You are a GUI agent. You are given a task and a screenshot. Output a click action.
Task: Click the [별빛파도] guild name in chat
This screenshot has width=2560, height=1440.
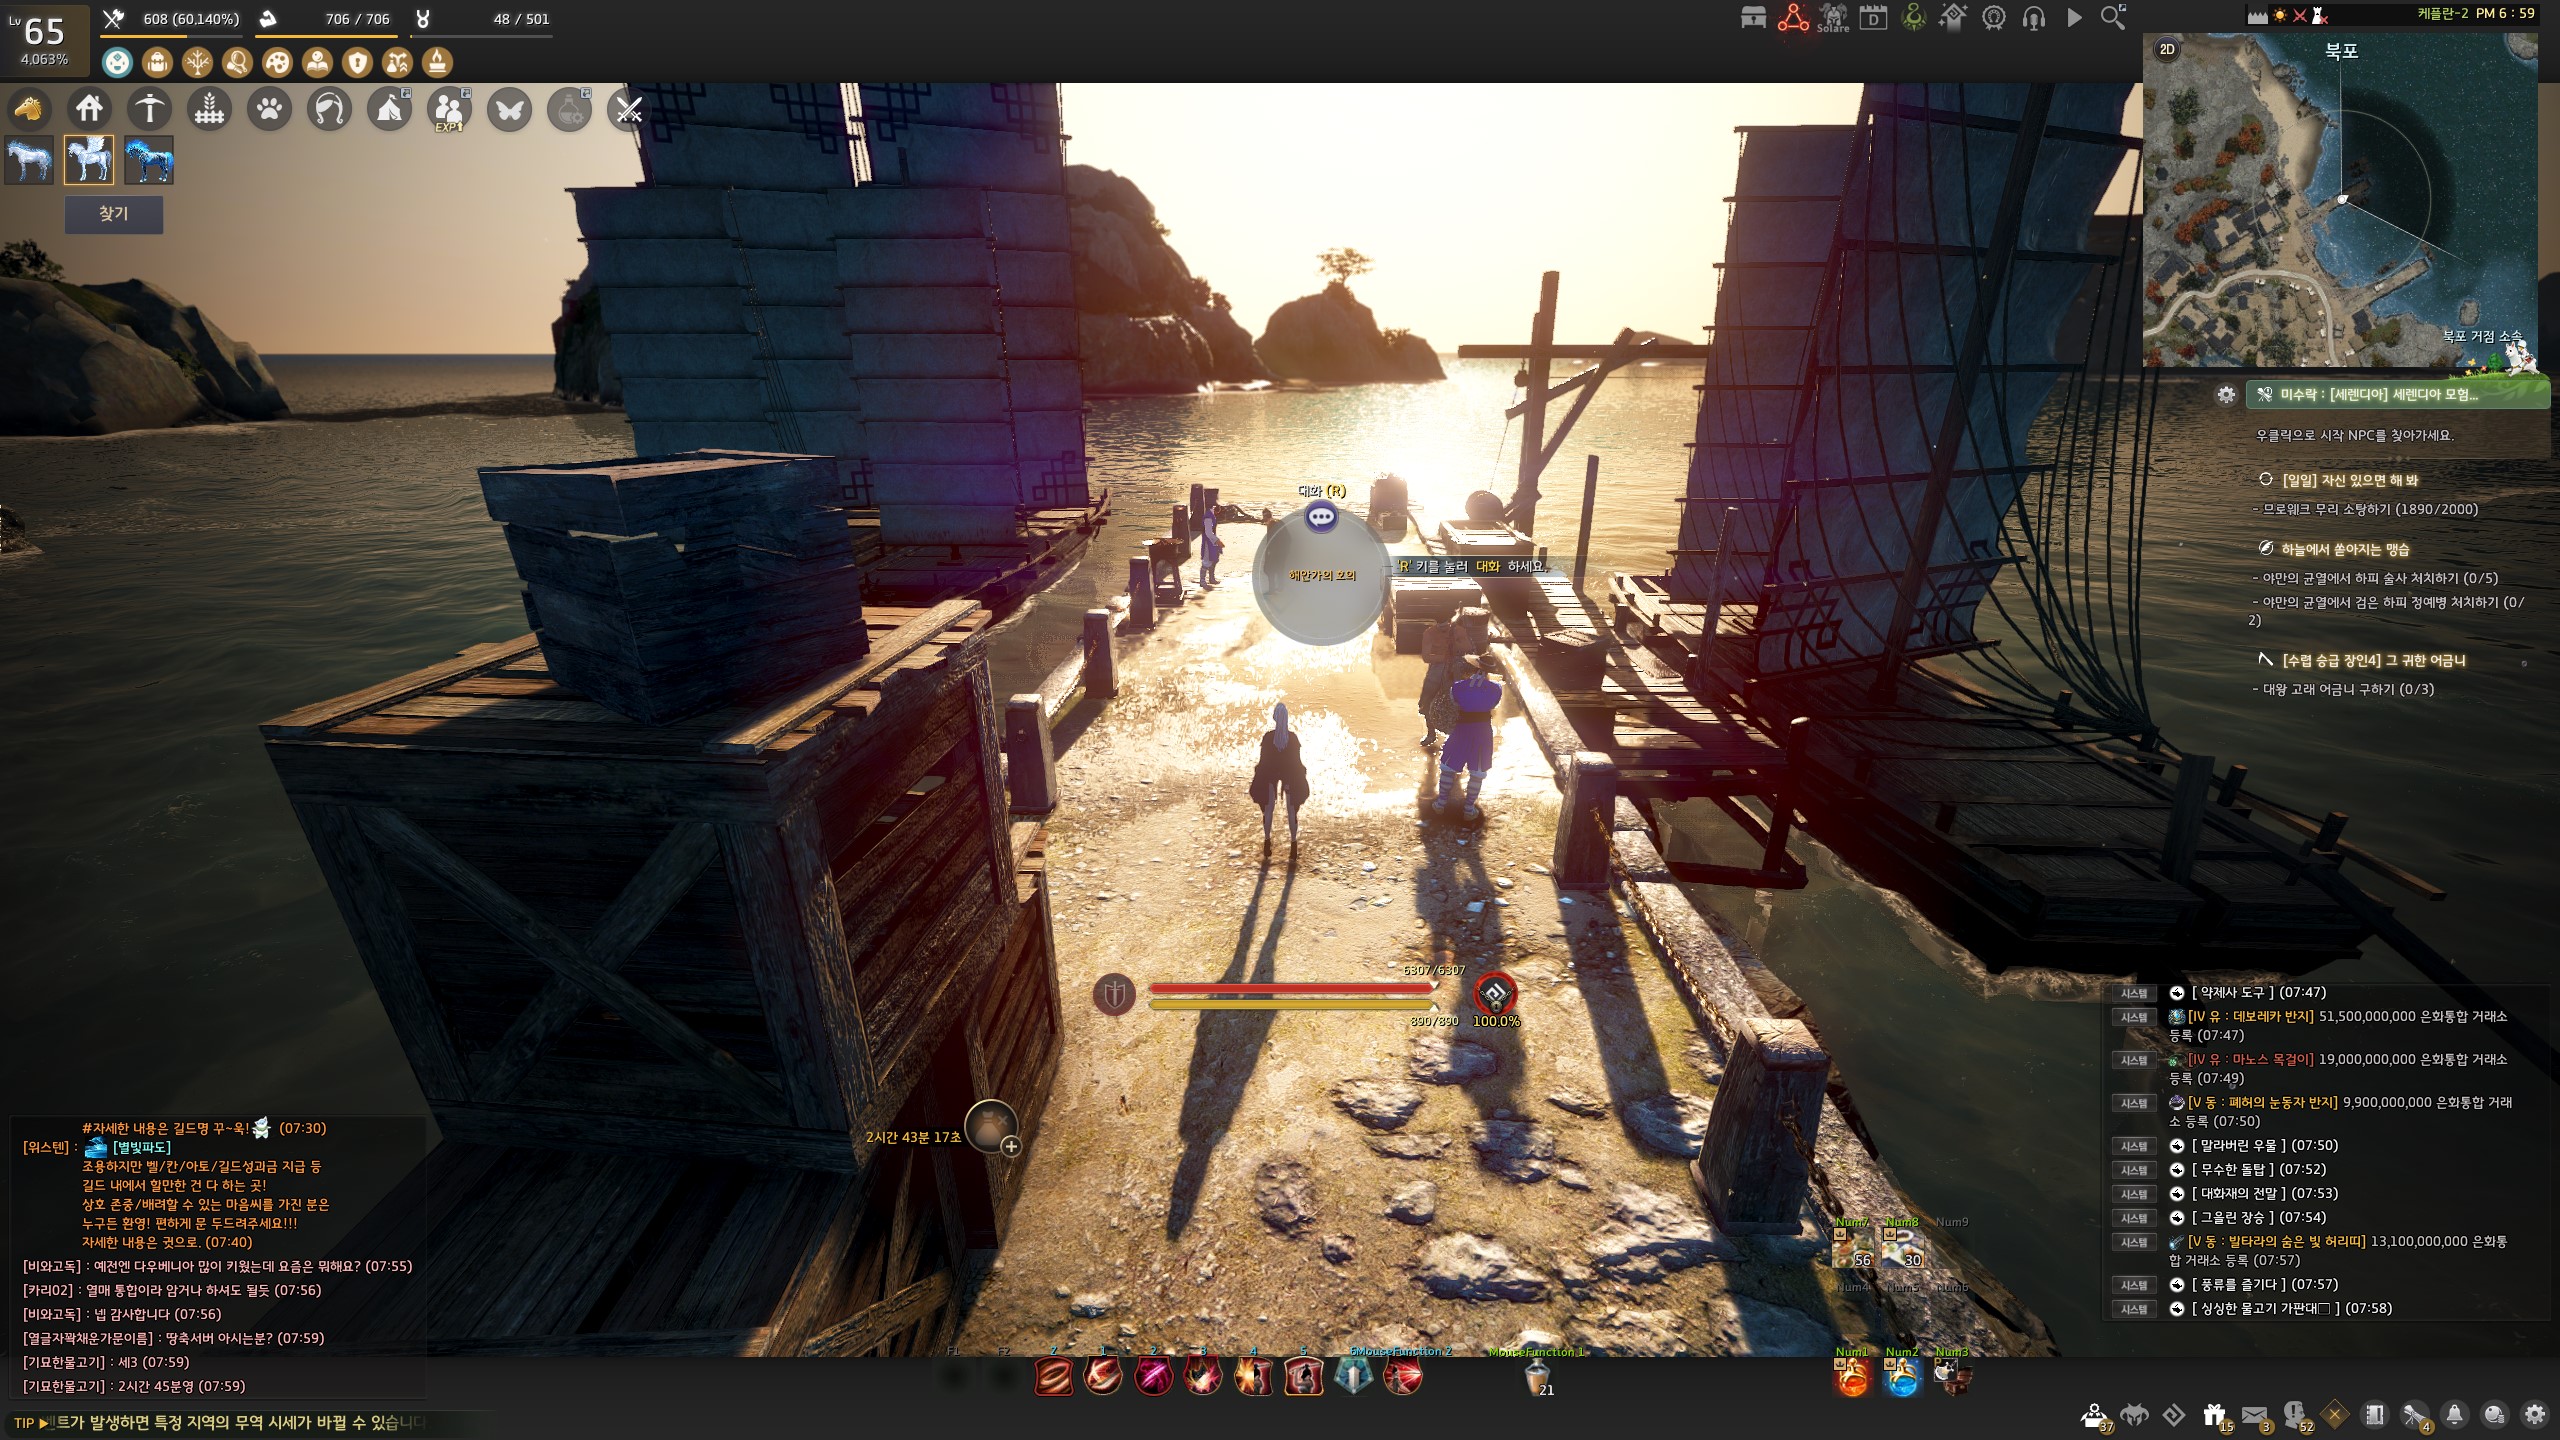[142, 1147]
